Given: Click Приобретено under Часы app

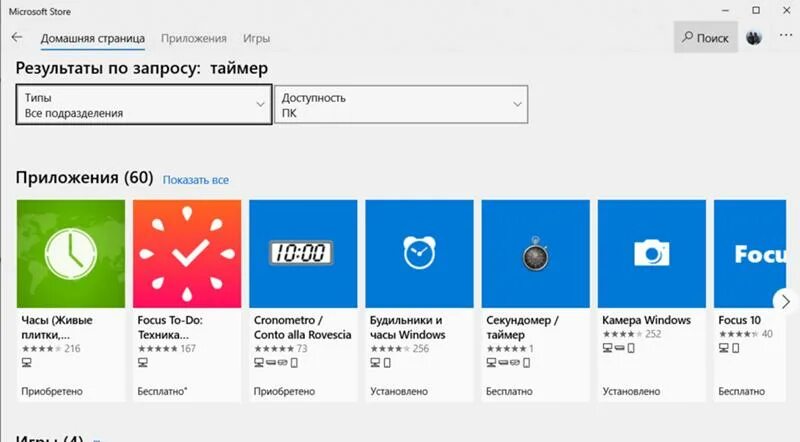Looking at the screenshot, I should click(52, 391).
